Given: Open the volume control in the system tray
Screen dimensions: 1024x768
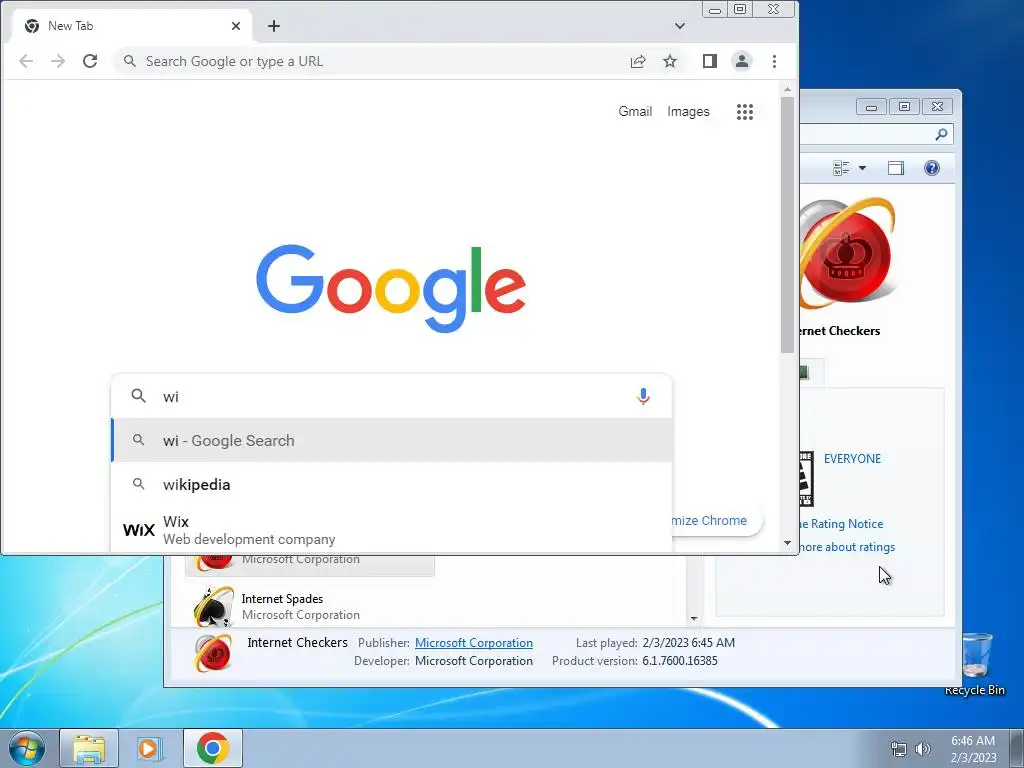Looking at the screenshot, I should tap(923, 749).
